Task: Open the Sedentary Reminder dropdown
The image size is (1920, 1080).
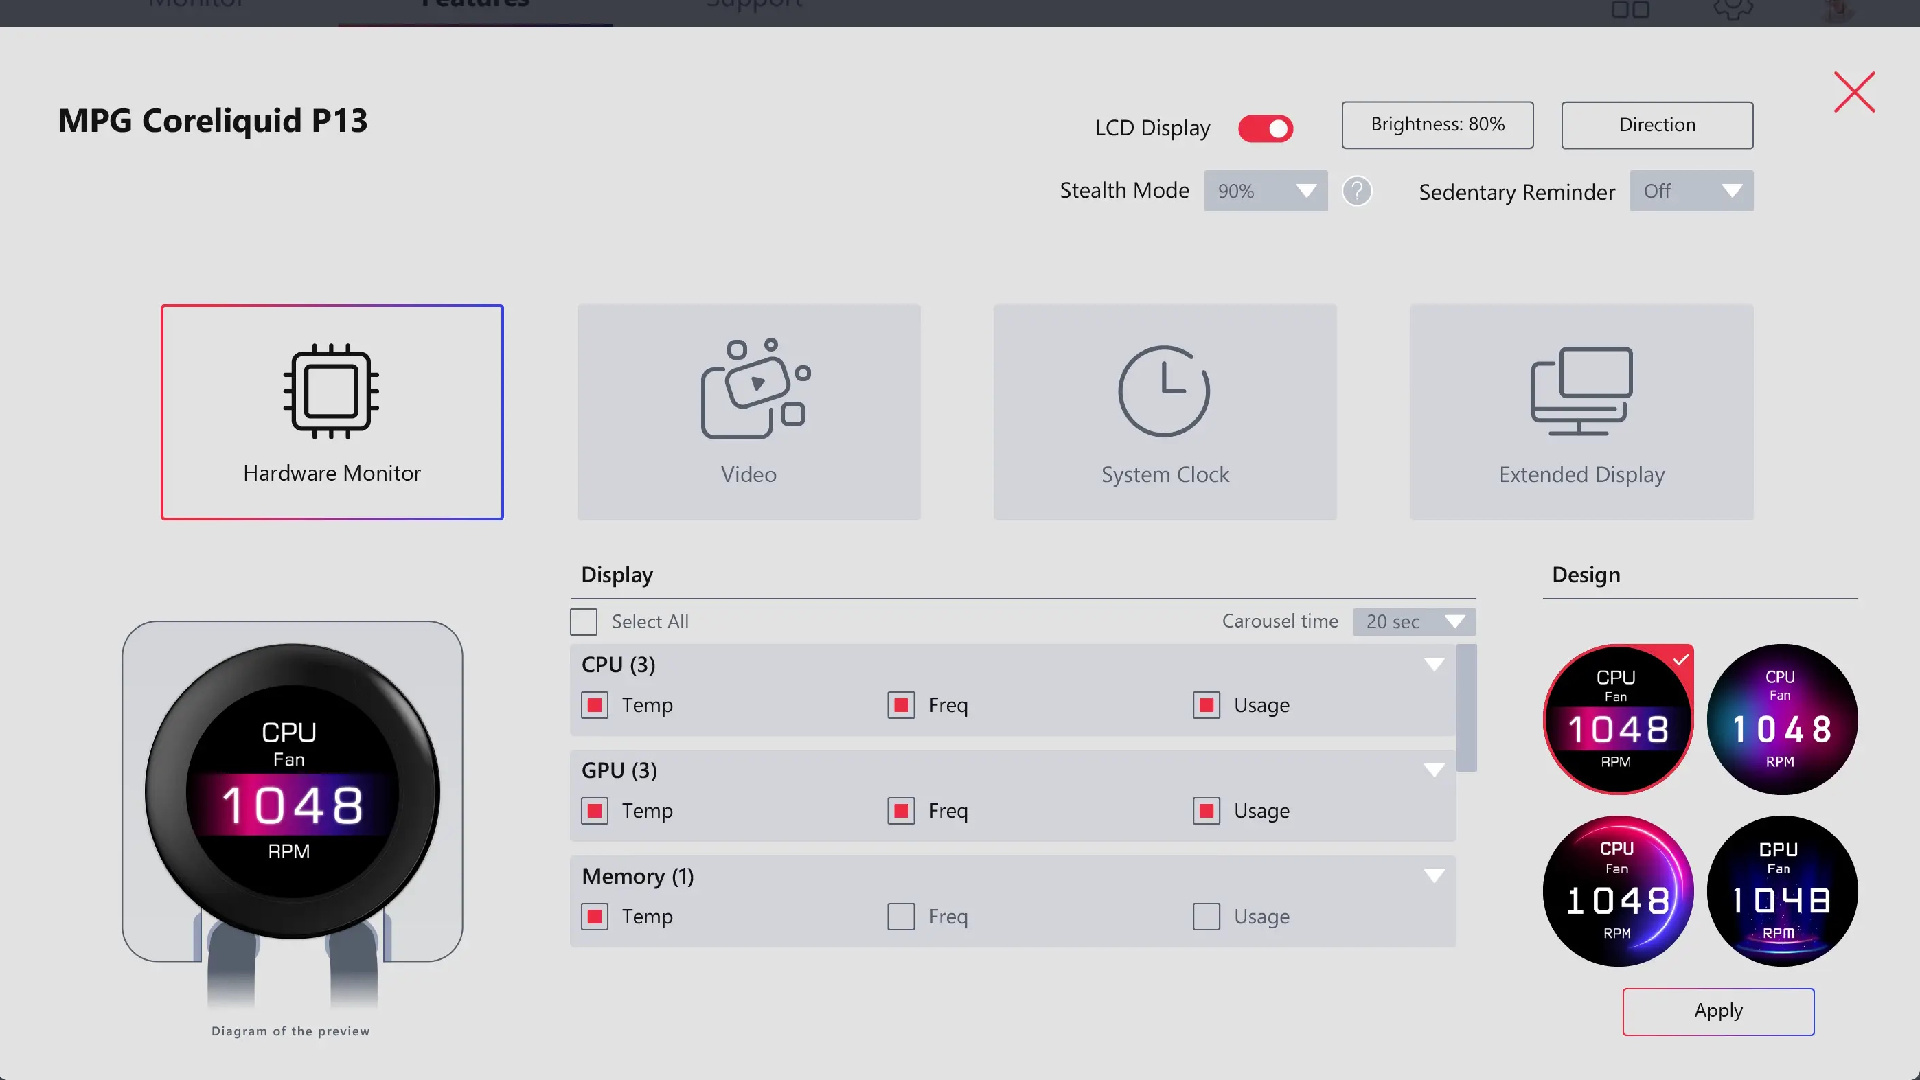Action: pos(1691,191)
